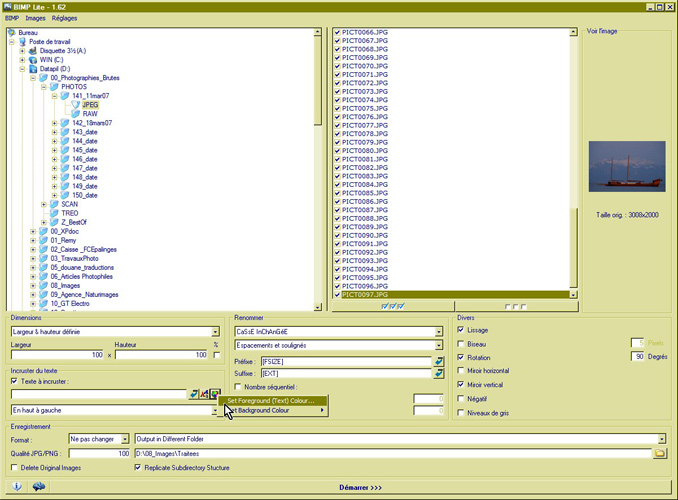Click the text colour picker icon

215,394
